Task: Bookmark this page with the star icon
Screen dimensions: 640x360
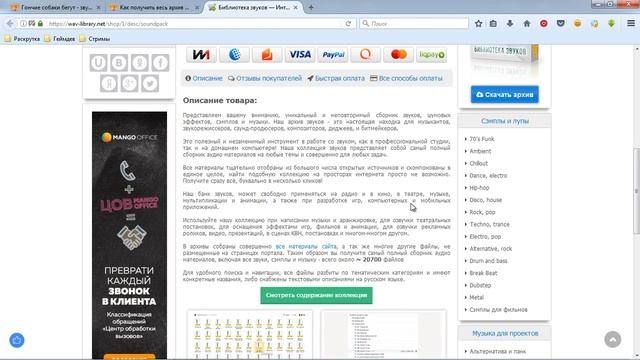Action: [x=478, y=24]
